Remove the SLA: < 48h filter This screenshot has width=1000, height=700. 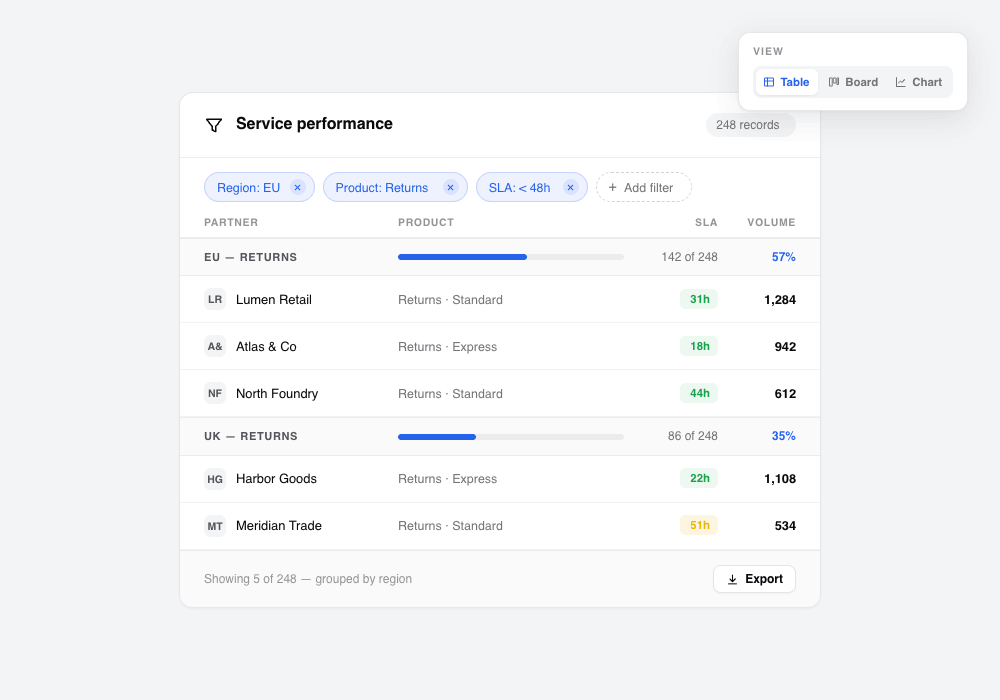click(x=570, y=187)
